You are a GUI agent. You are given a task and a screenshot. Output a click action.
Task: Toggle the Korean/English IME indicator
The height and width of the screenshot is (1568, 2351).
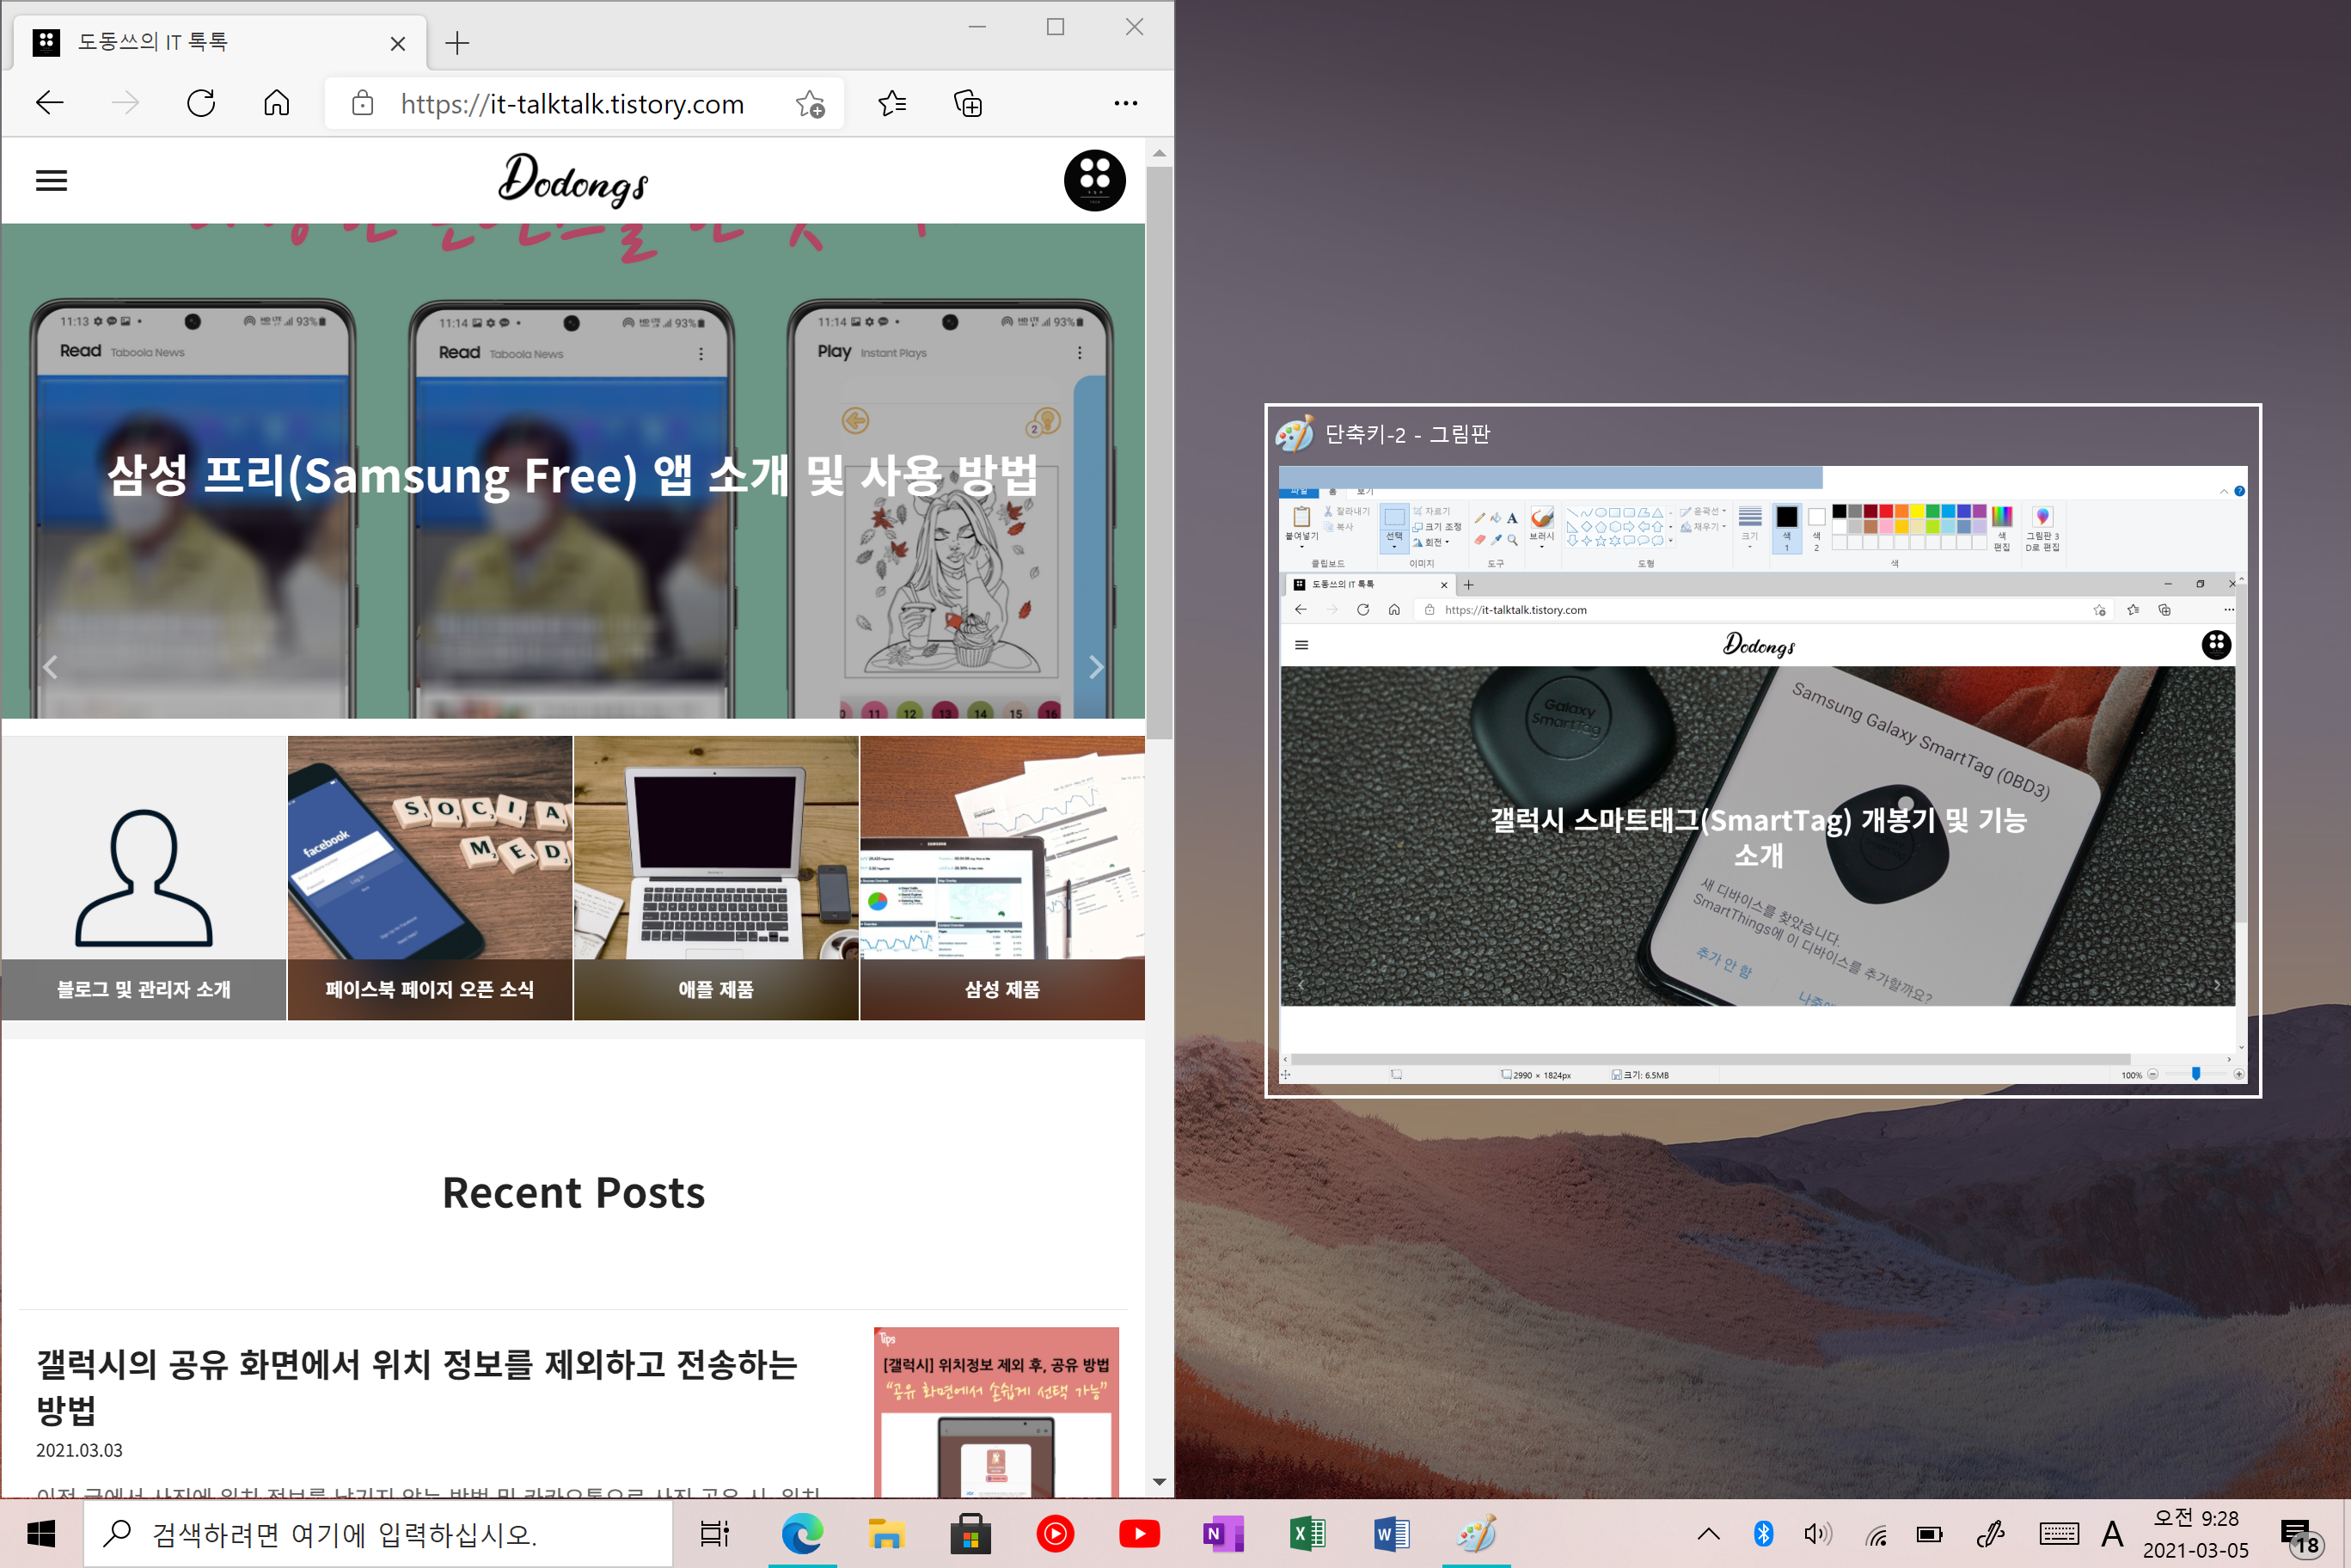pyautogui.click(x=2112, y=1533)
